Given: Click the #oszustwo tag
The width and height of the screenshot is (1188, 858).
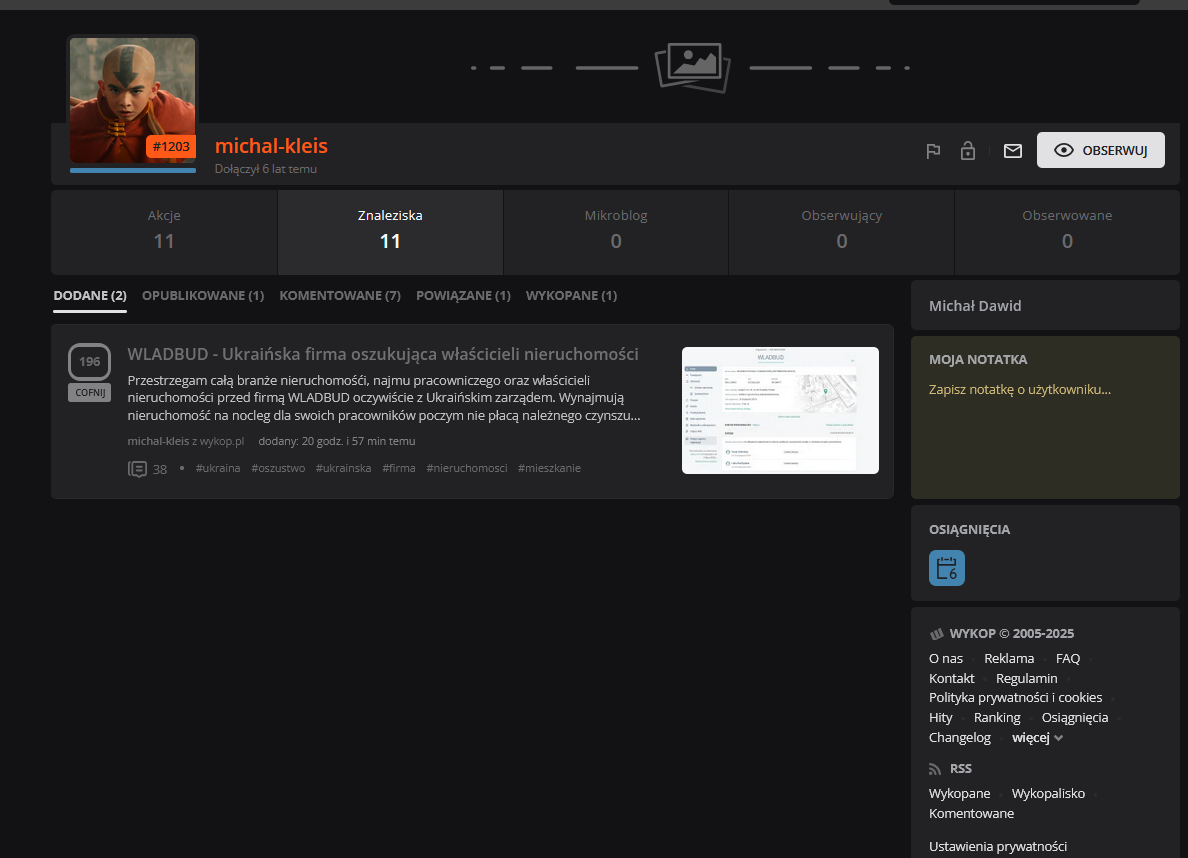Looking at the screenshot, I should pyautogui.click(x=278, y=468).
